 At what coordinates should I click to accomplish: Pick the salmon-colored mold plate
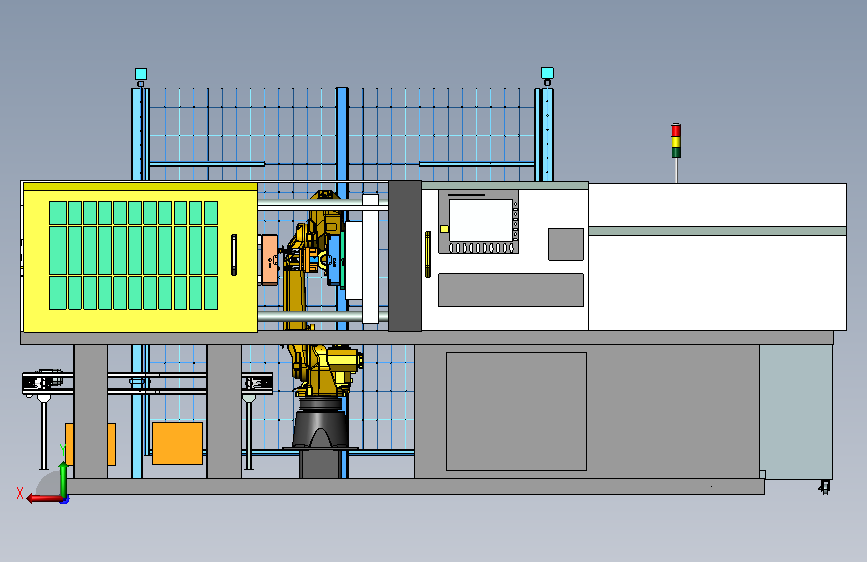269,260
